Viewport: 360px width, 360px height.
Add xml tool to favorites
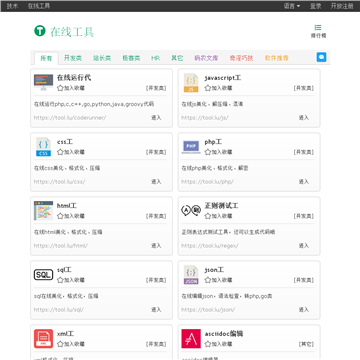click(71, 344)
